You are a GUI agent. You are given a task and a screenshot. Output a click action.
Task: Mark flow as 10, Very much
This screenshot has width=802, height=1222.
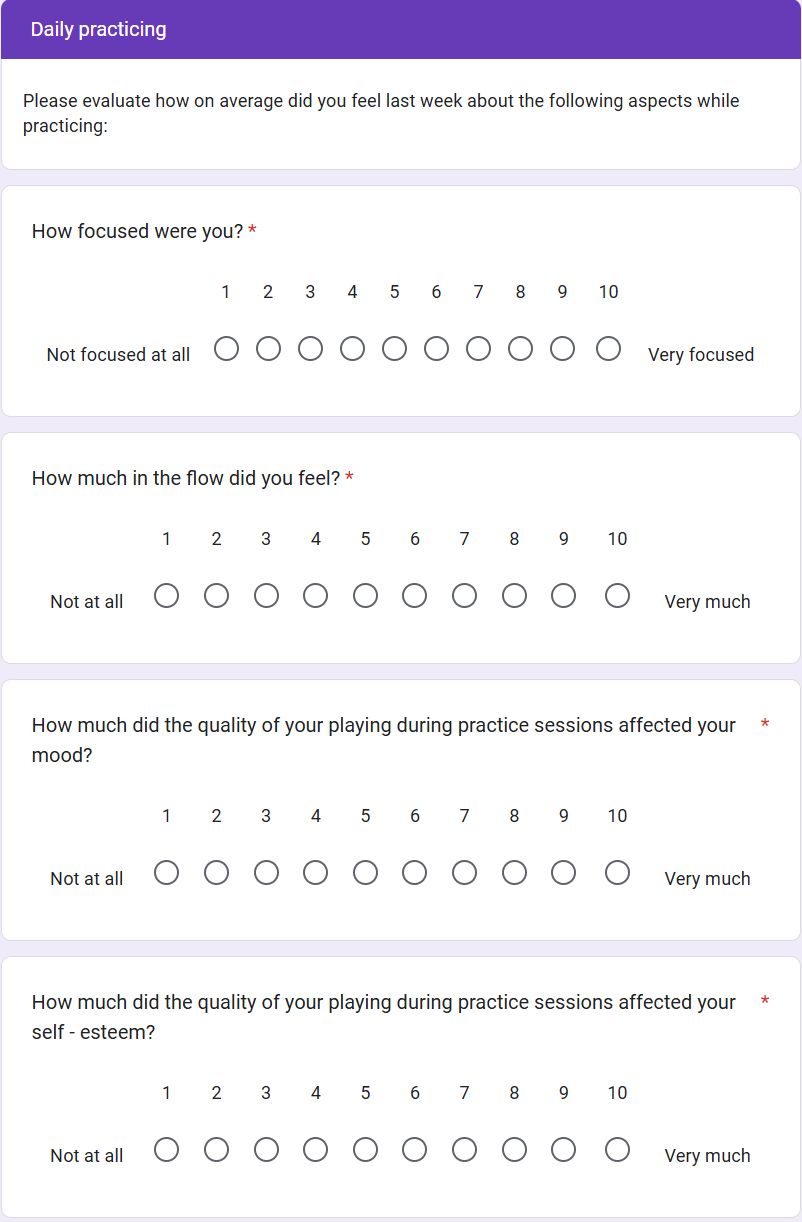(x=618, y=596)
